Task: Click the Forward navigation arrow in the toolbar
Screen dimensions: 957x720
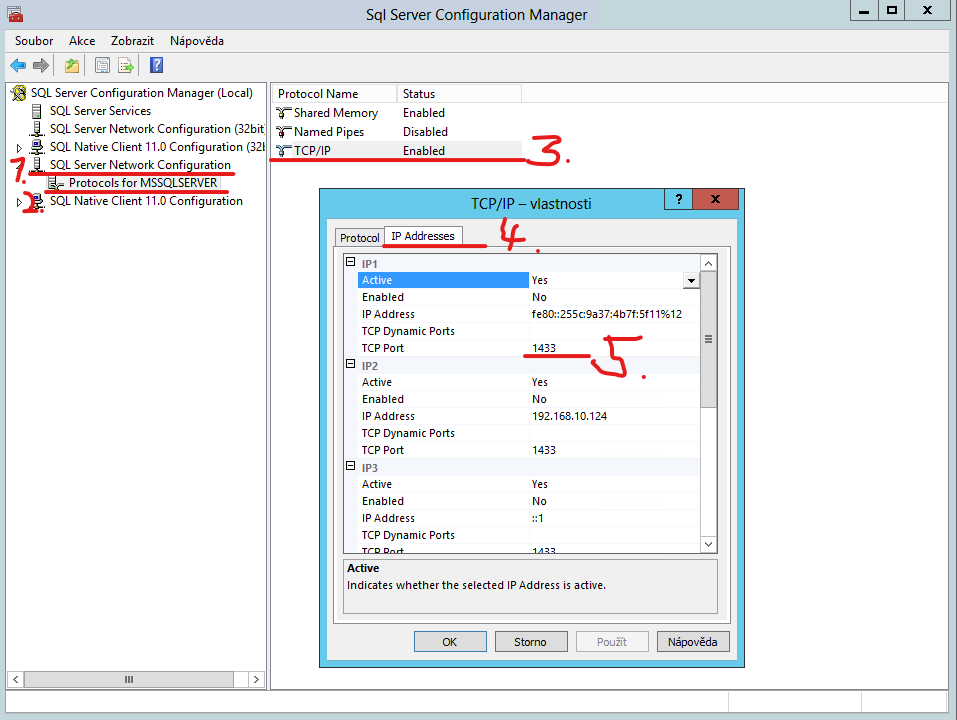Action: [x=38, y=65]
